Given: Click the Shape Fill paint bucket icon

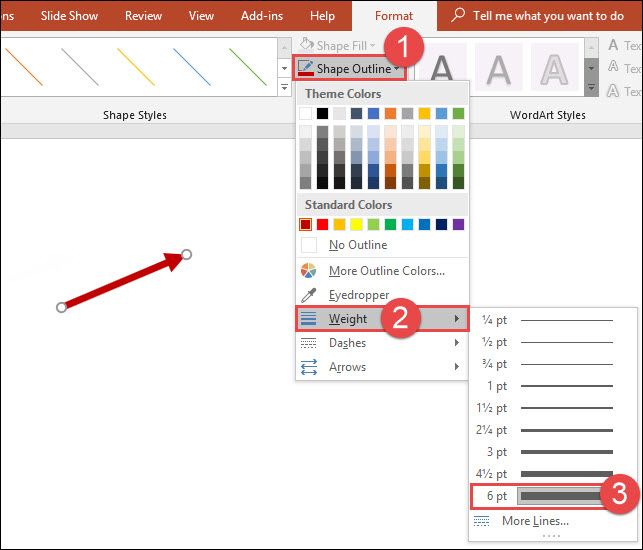Looking at the screenshot, I should pos(307,44).
